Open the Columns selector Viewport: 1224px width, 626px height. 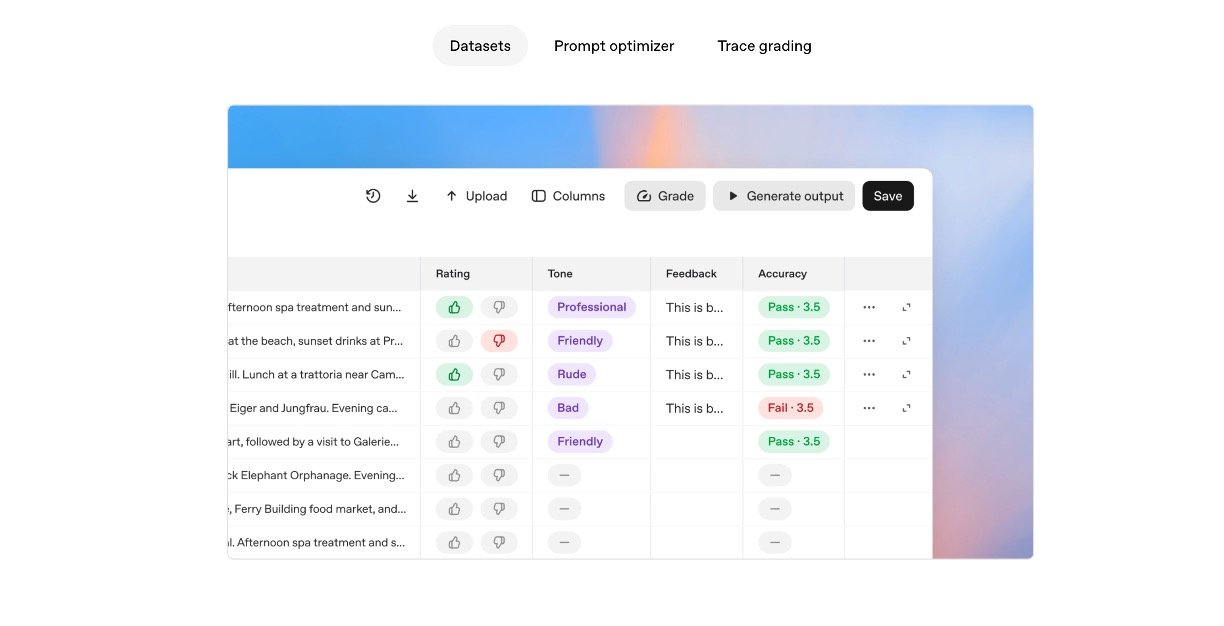coord(568,196)
